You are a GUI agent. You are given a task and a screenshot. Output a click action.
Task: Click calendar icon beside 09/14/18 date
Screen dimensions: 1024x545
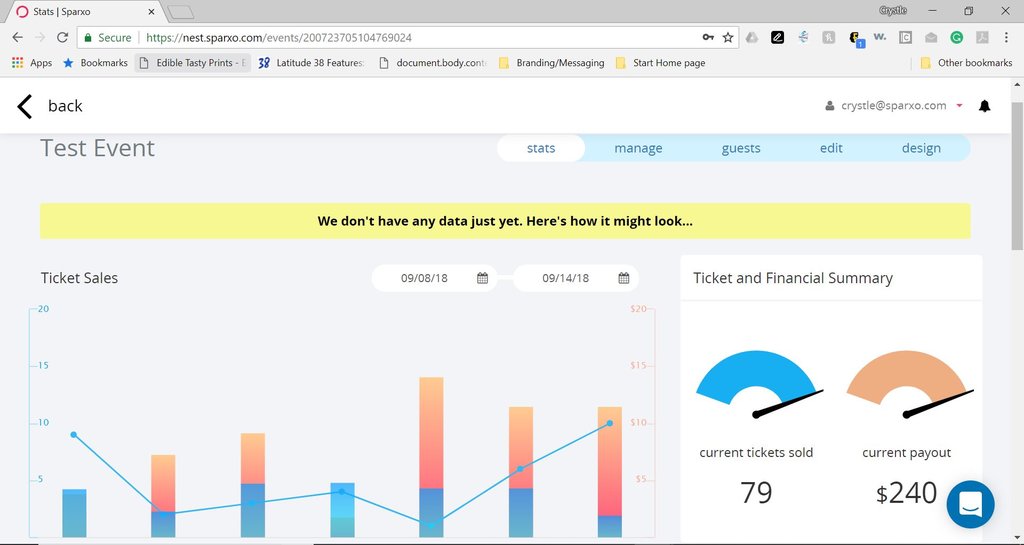pos(624,278)
